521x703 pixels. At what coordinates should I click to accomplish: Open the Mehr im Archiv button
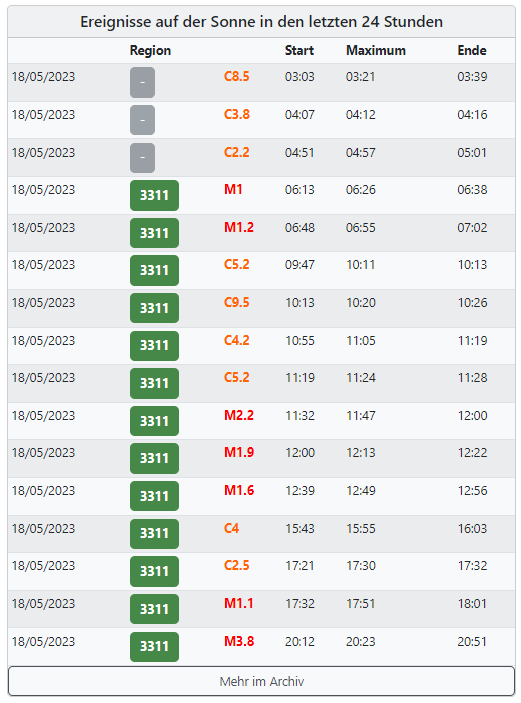[261, 681]
